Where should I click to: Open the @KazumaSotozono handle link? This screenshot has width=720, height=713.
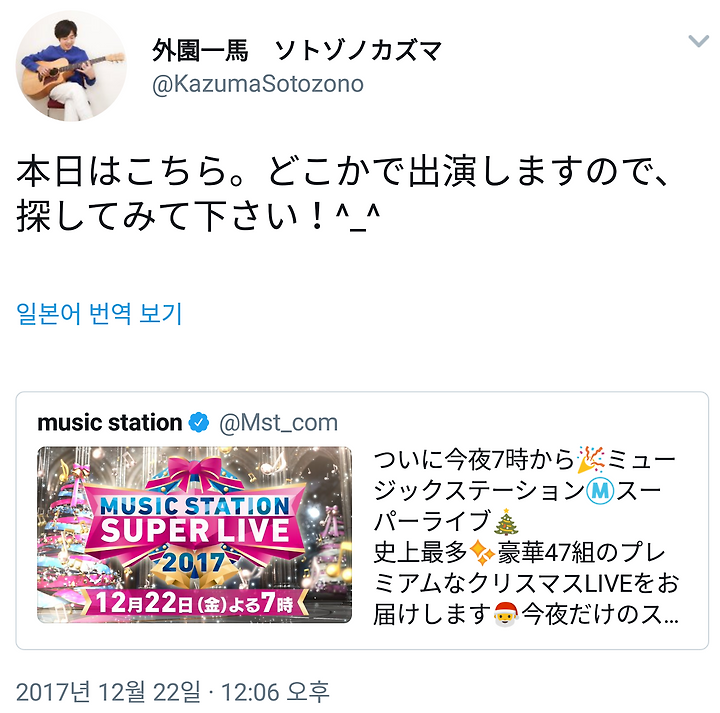pos(258,84)
